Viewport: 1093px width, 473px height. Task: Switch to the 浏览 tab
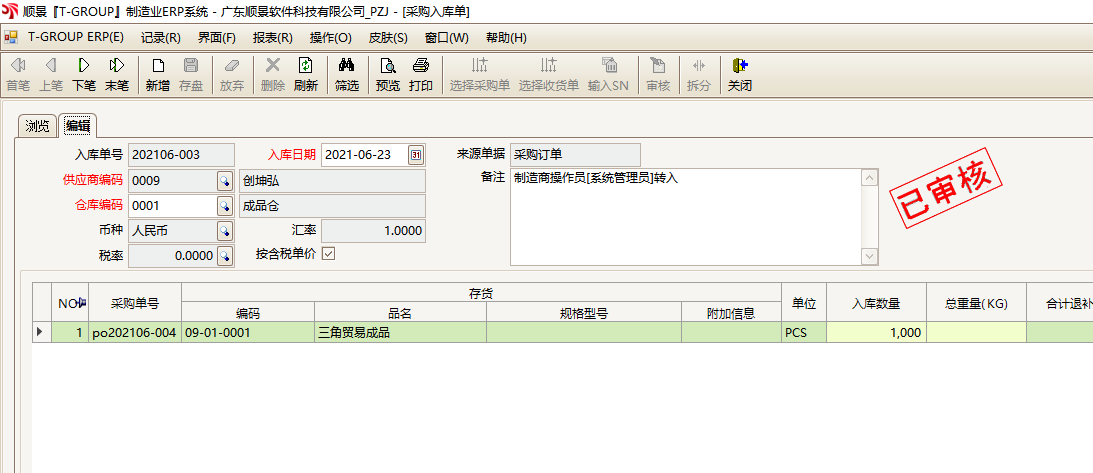38,126
